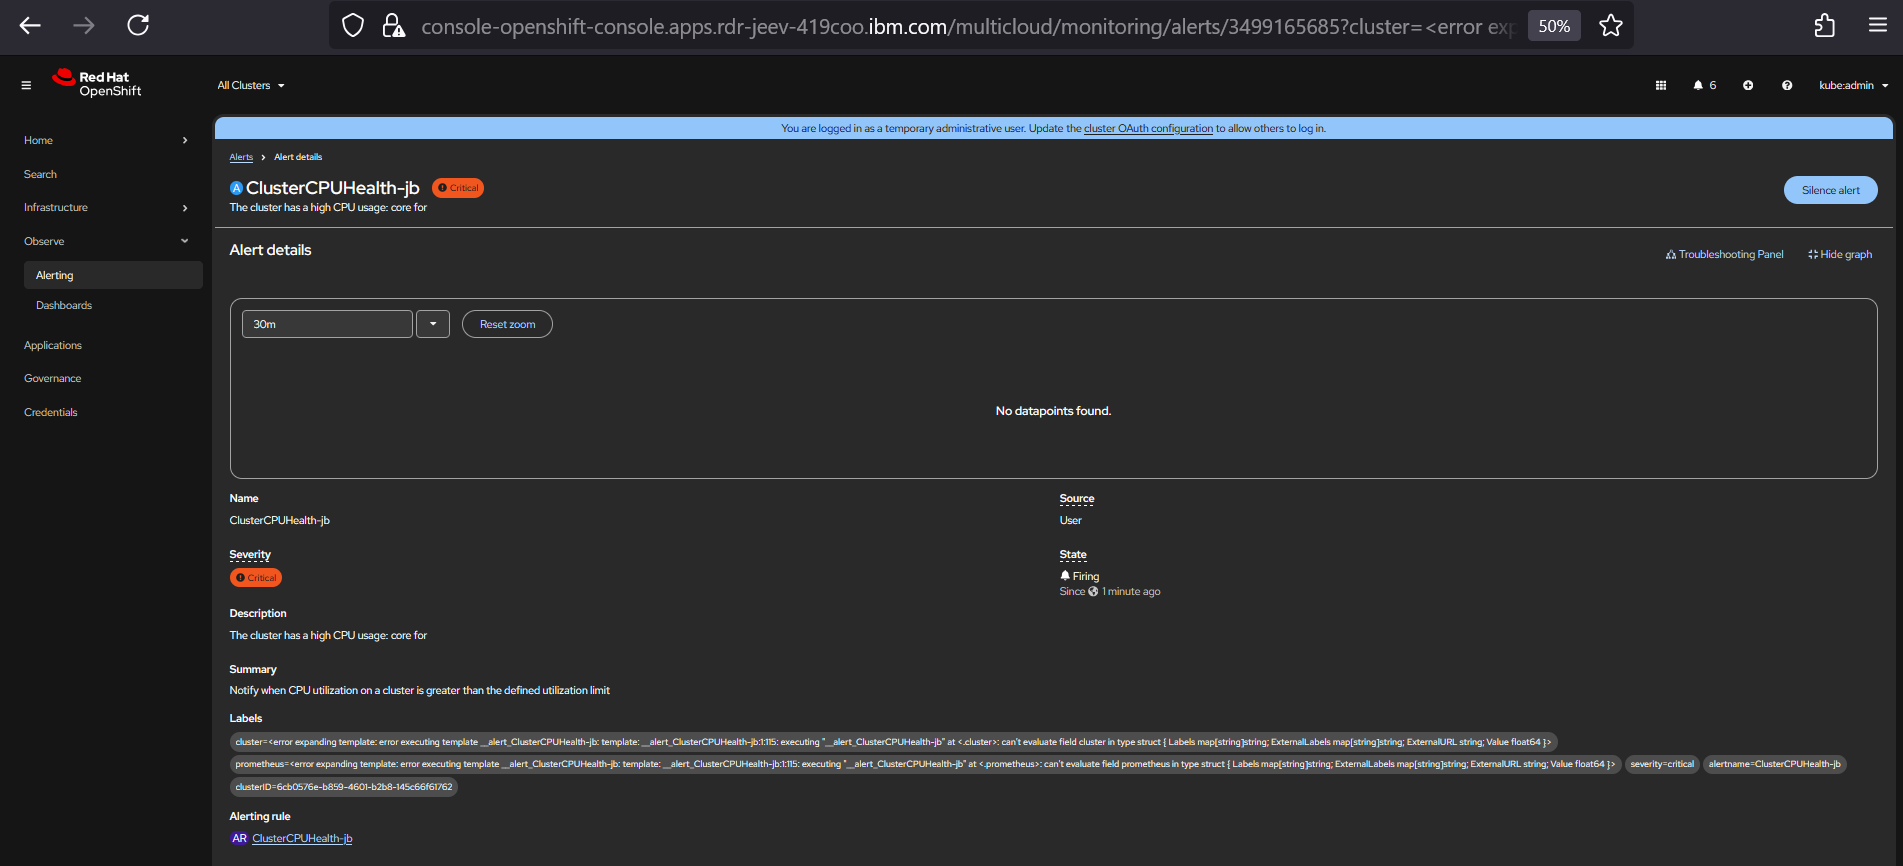Click the Severity field label
This screenshot has height=866, width=1903.
(x=250, y=554)
